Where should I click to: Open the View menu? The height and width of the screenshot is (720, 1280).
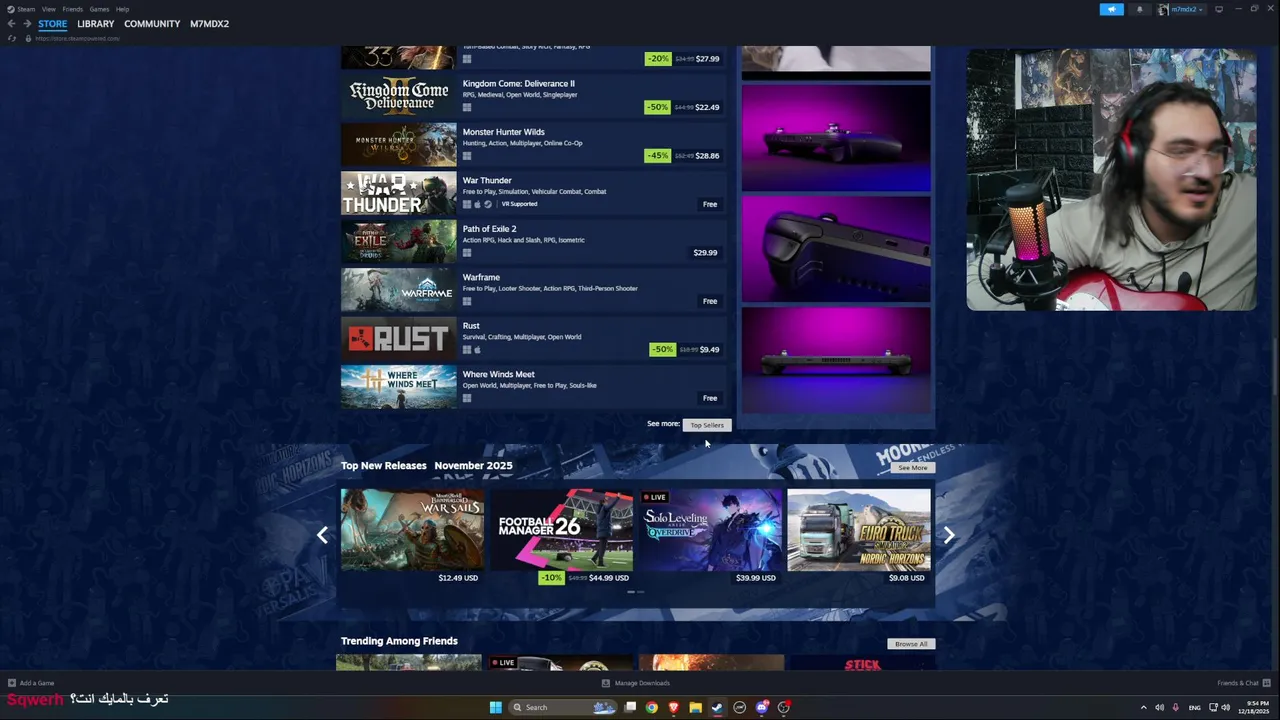pos(49,9)
